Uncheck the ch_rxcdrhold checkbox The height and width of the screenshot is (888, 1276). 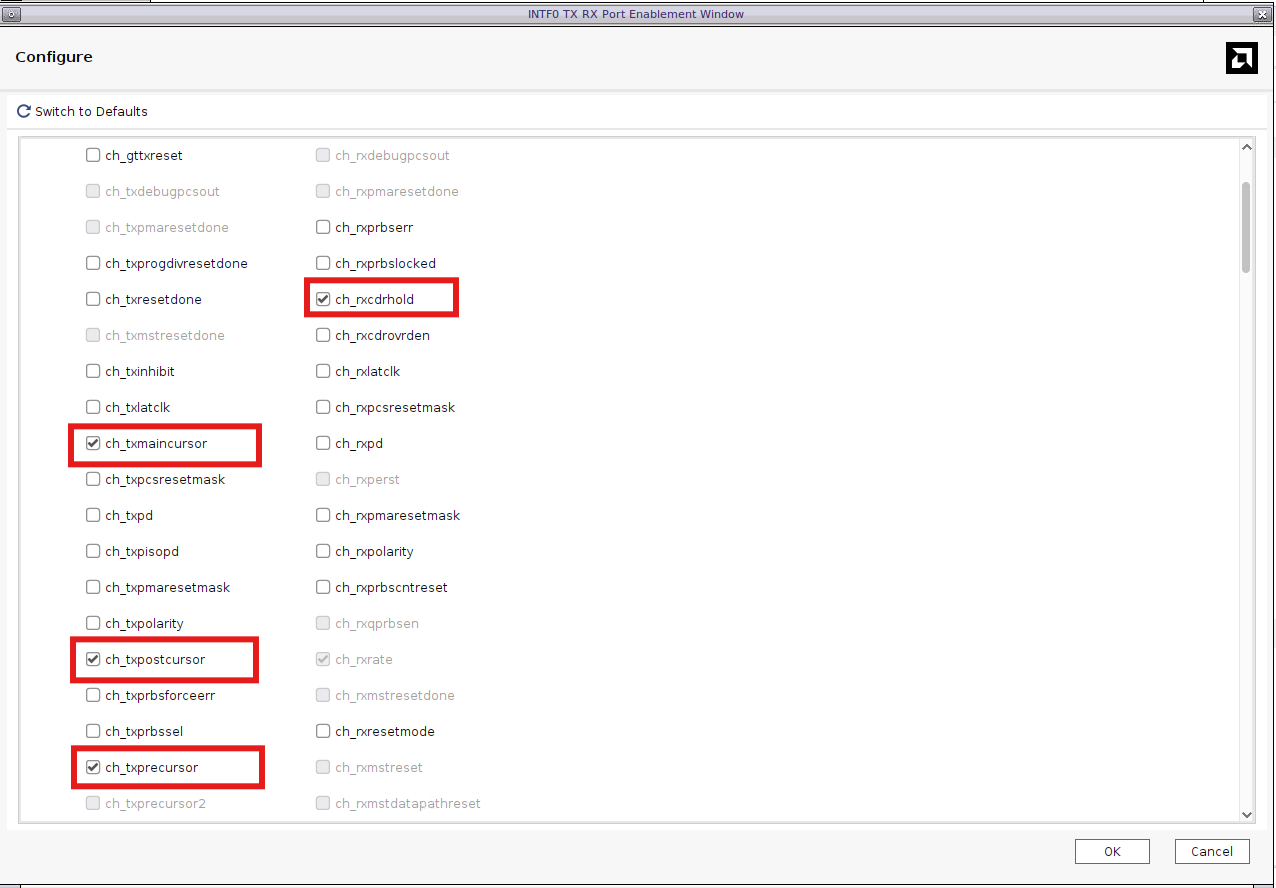[323, 299]
